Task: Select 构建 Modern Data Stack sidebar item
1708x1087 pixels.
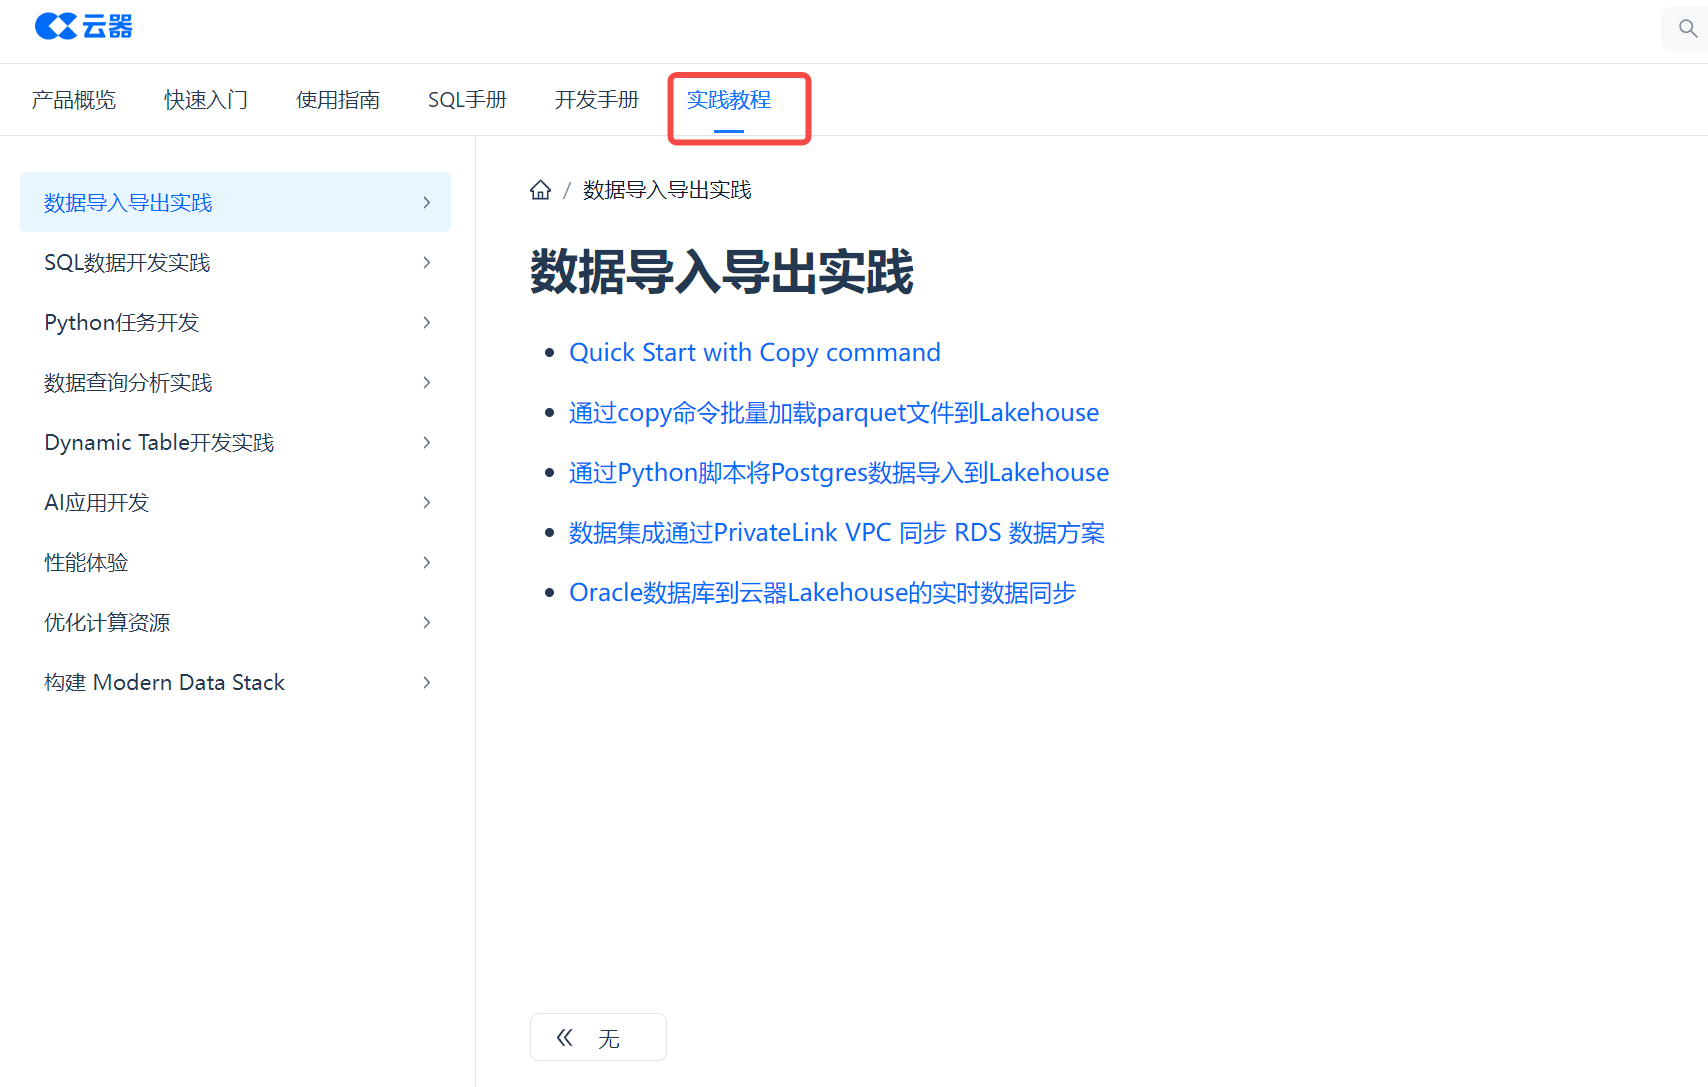Action: pyautogui.click(x=165, y=683)
